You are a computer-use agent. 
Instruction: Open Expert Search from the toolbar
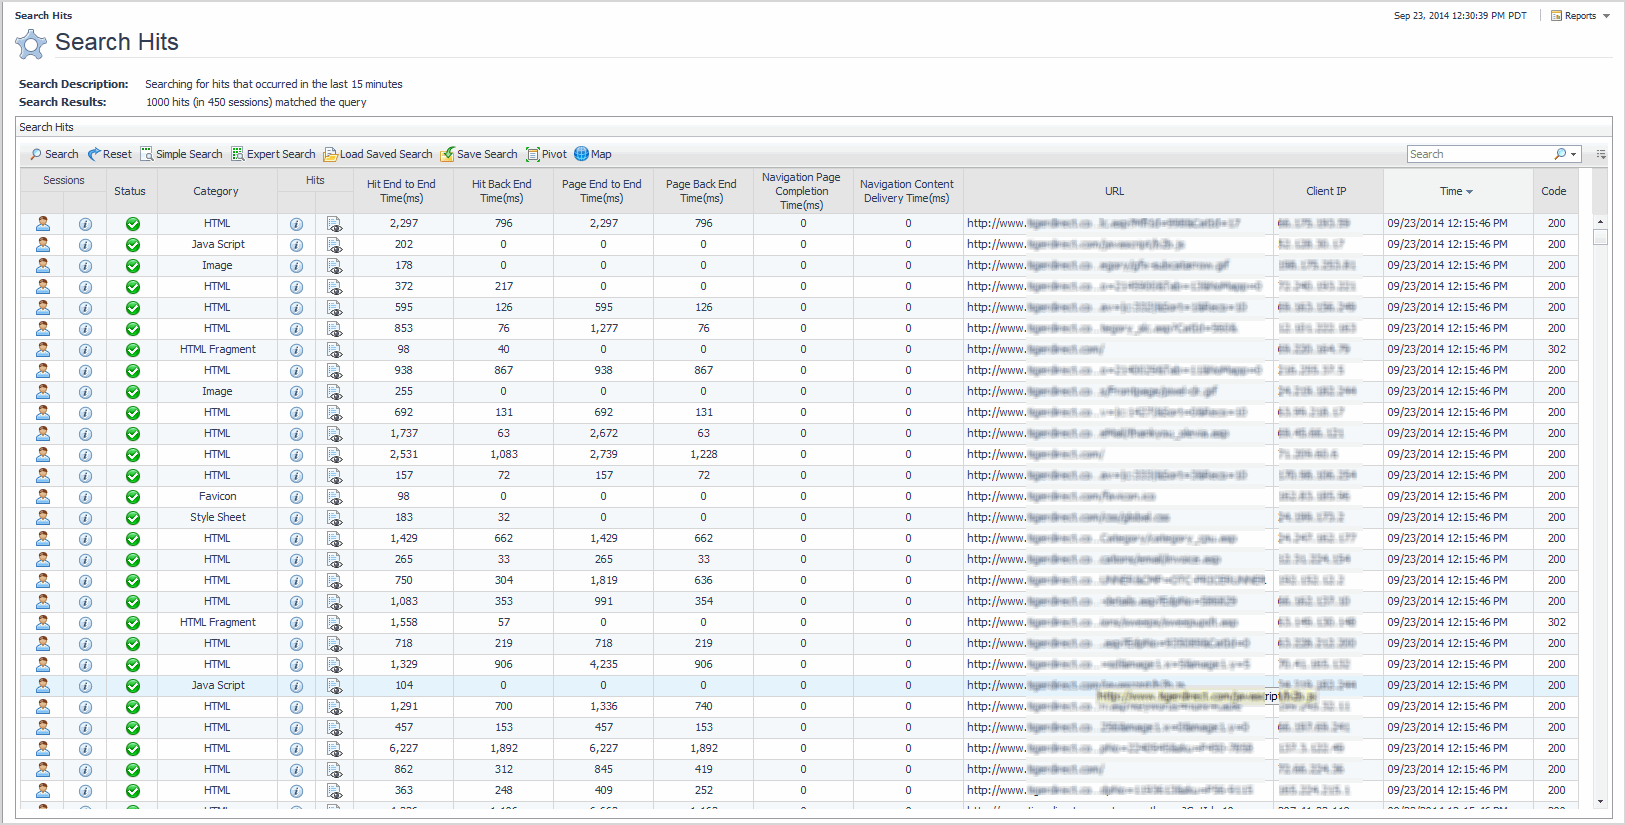273,154
